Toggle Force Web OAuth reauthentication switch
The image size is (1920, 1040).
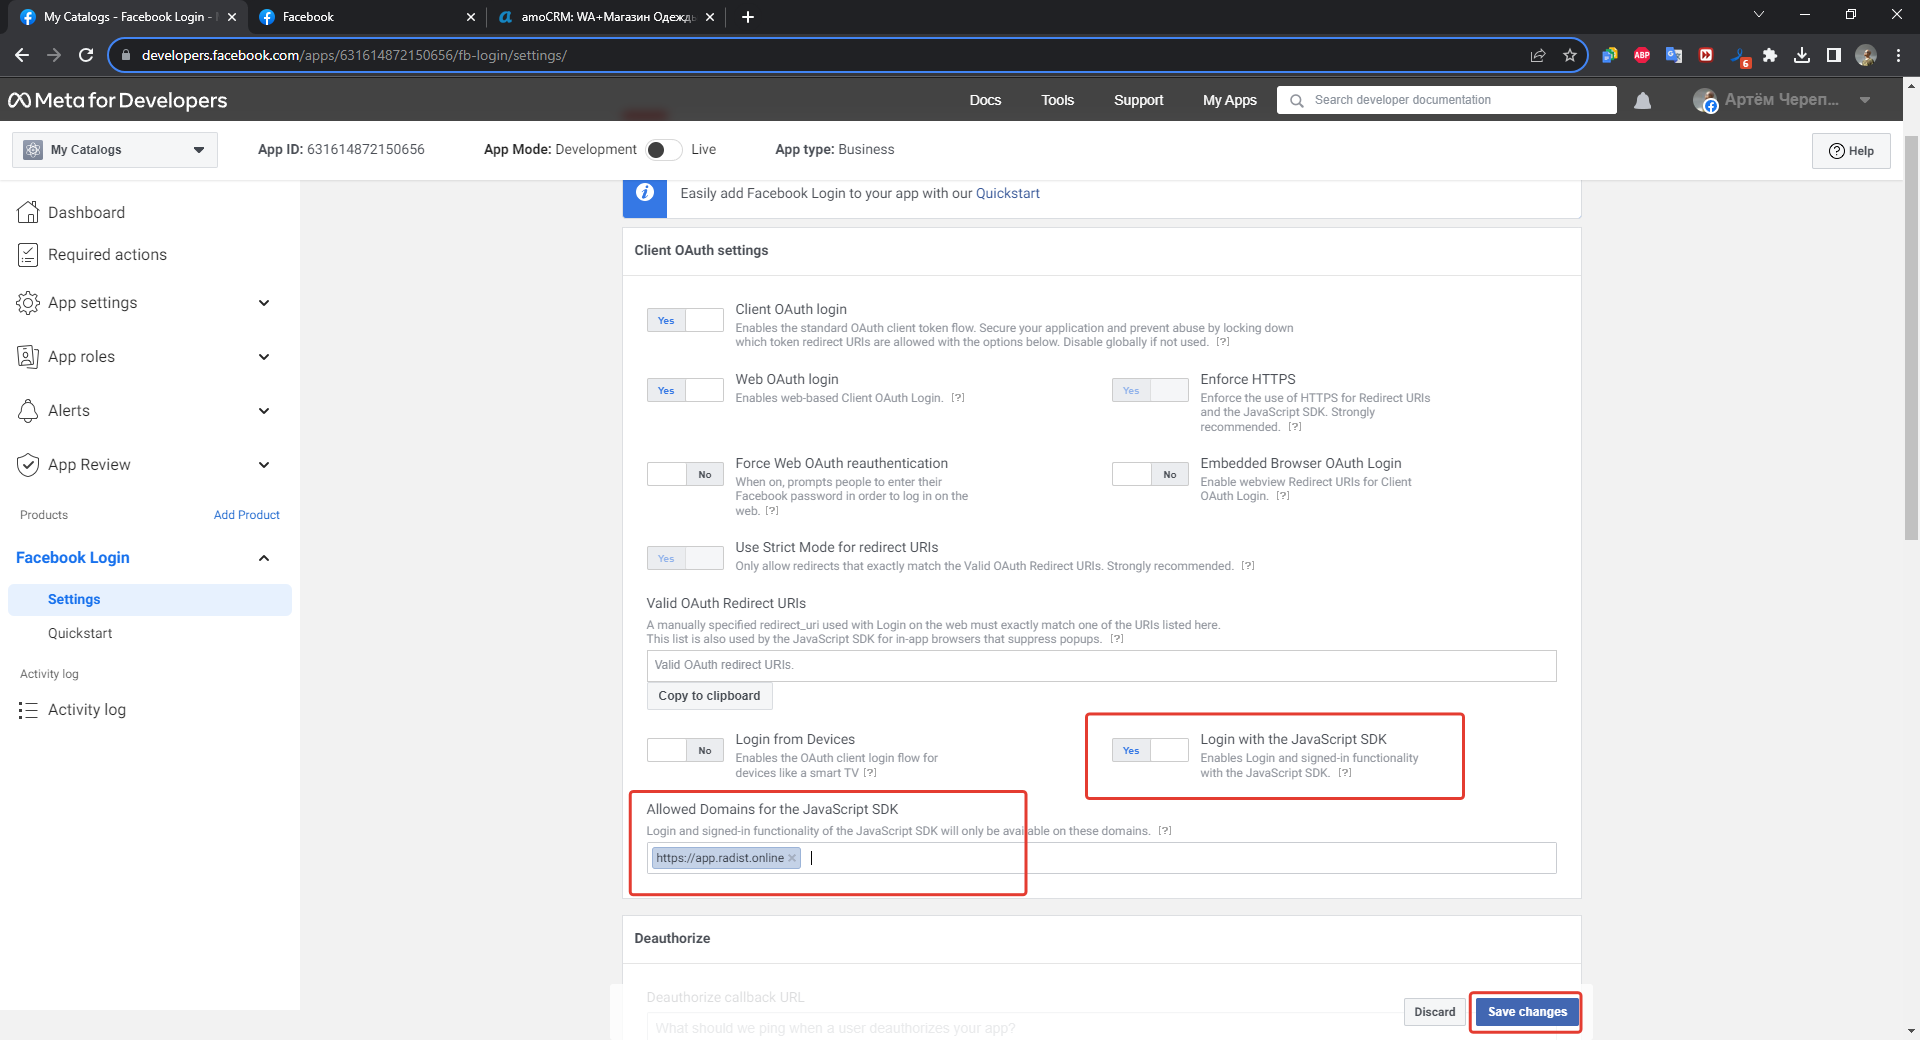click(x=685, y=474)
